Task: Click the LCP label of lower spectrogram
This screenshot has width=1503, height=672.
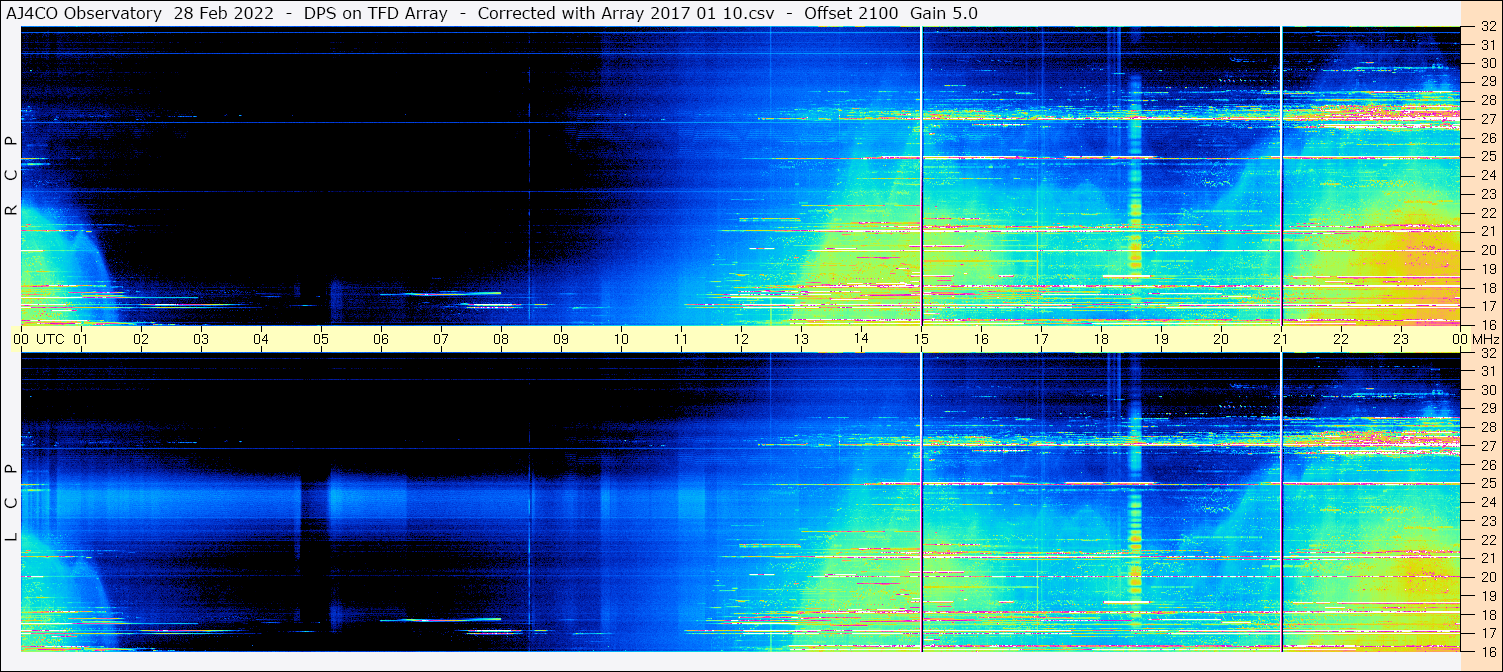Action: point(11,502)
